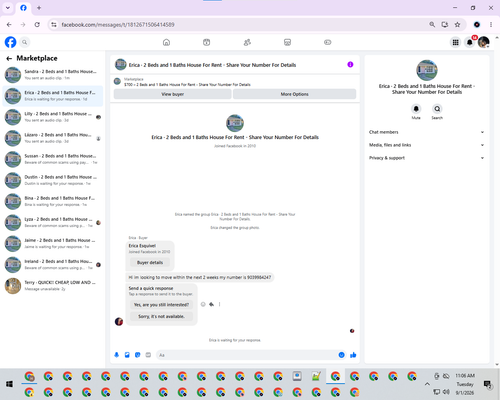
Task: Open the Friends icon in top navigation
Action: [x=247, y=42]
